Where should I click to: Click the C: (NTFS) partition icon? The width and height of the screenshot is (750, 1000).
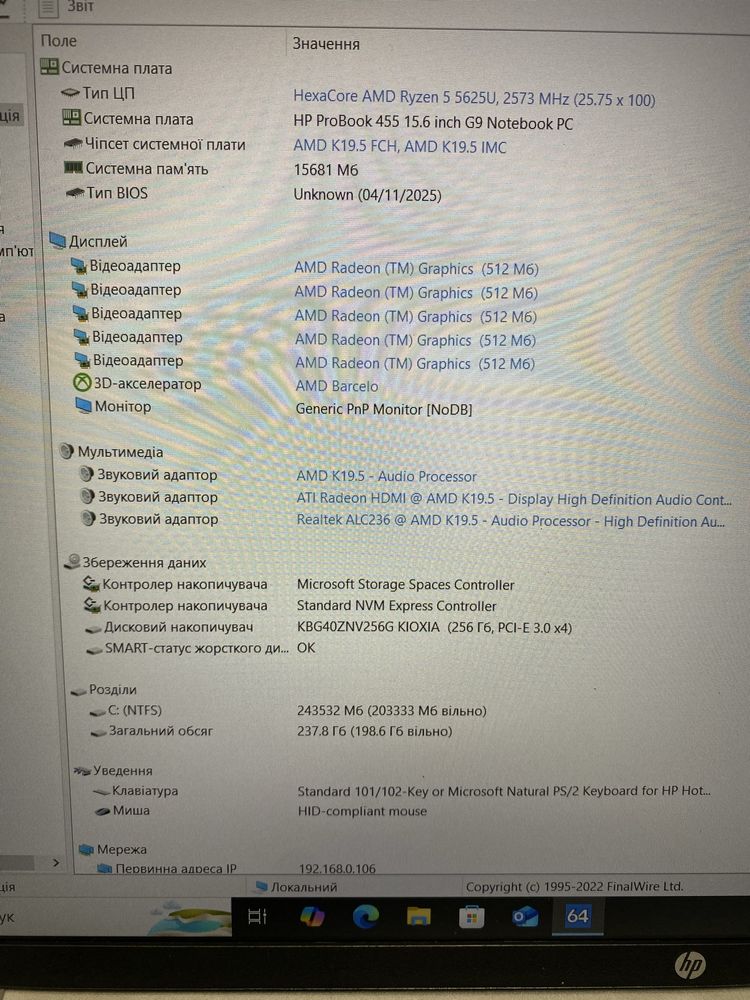(98, 711)
